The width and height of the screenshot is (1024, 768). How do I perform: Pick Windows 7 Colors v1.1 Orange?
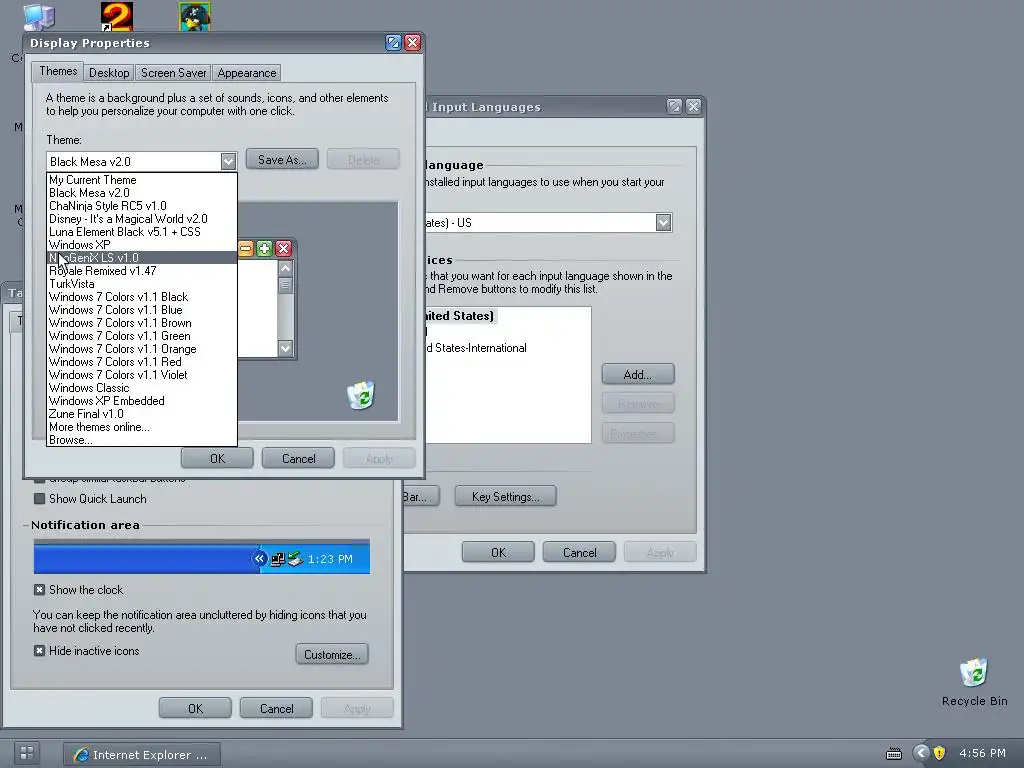(x=142, y=349)
